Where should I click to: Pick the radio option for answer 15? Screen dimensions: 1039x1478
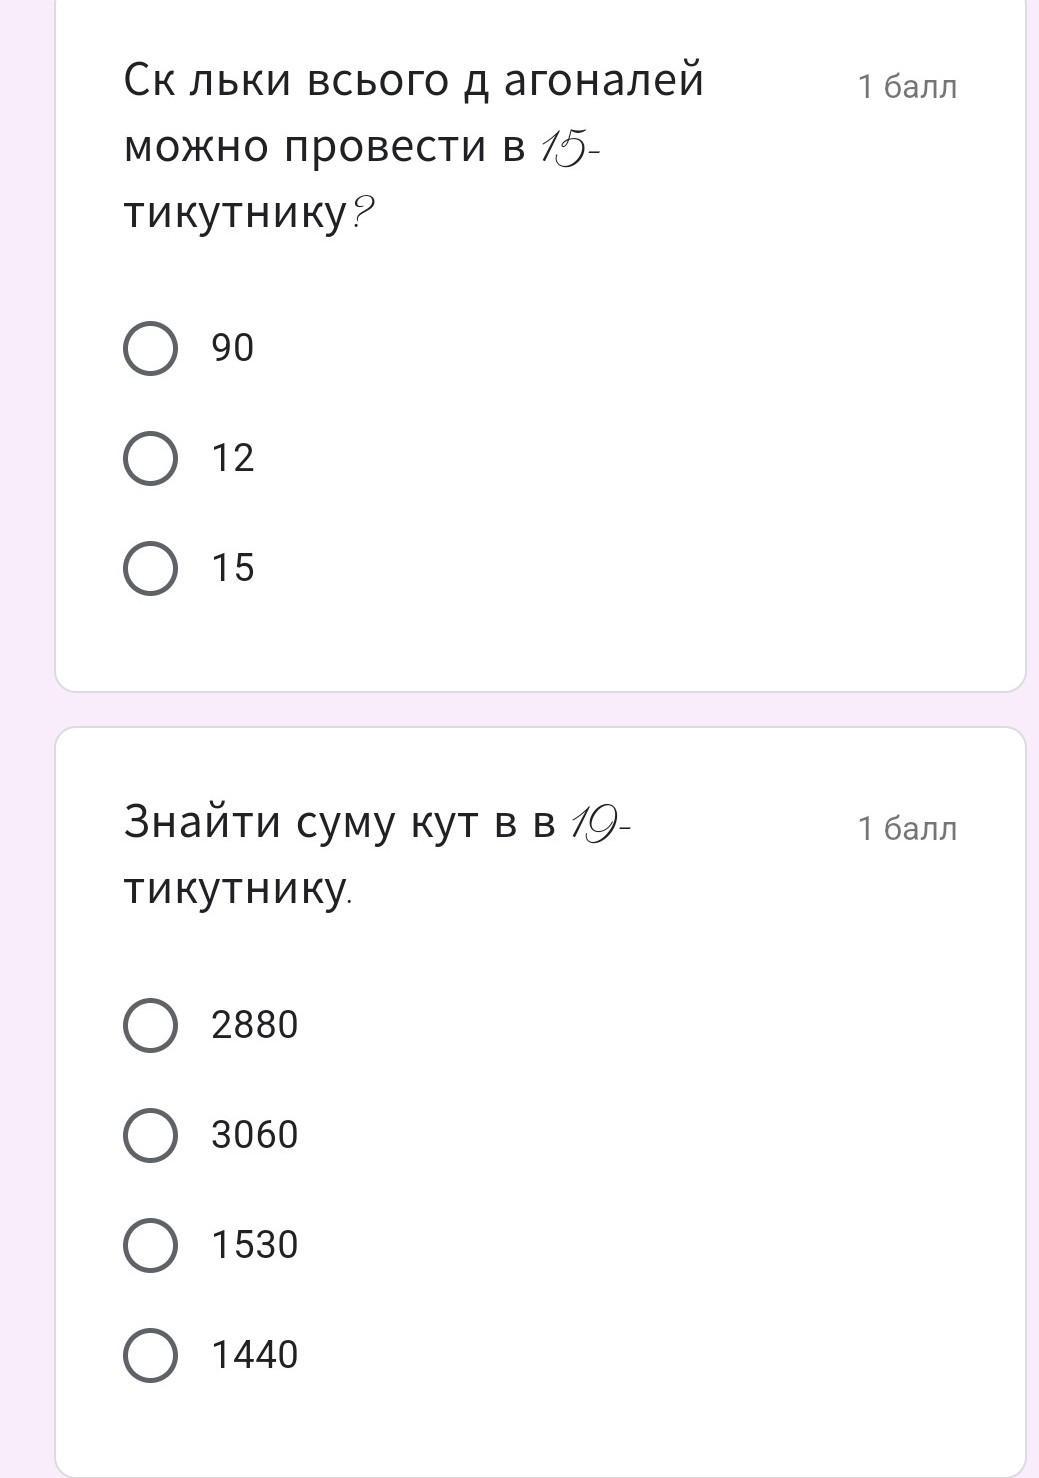(151, 568)
